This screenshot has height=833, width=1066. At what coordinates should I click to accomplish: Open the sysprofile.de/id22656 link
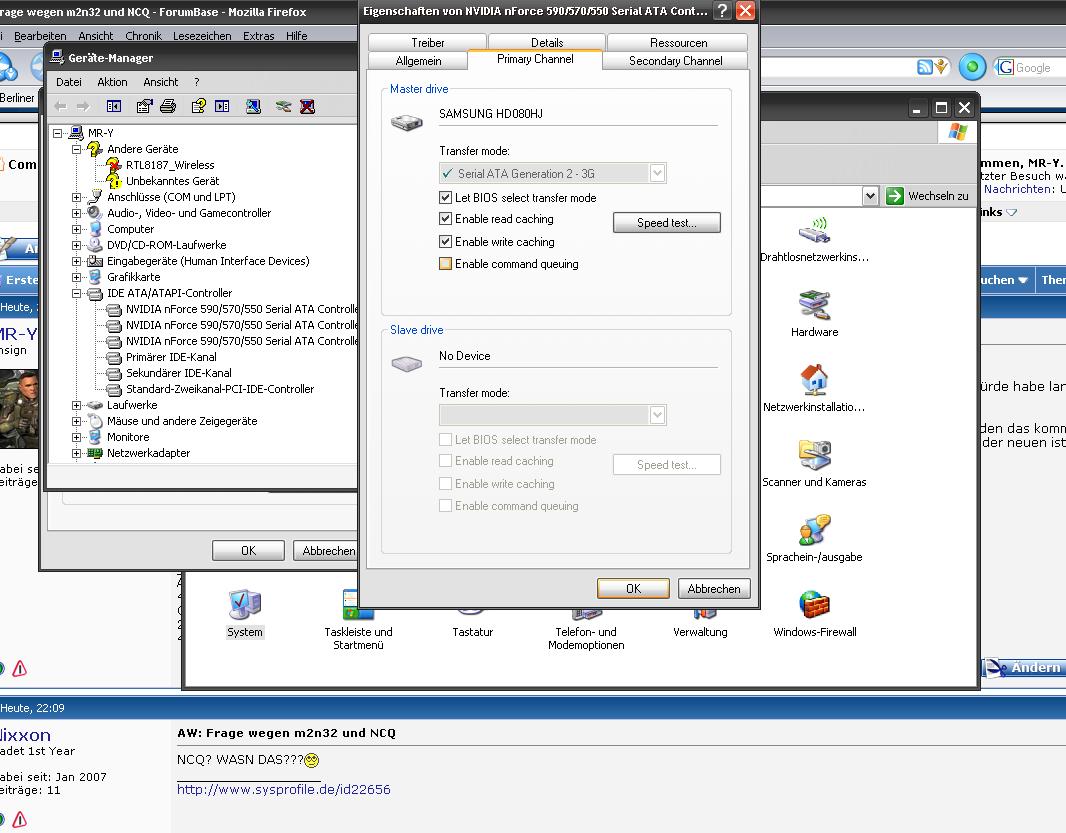tap(283, 789)
